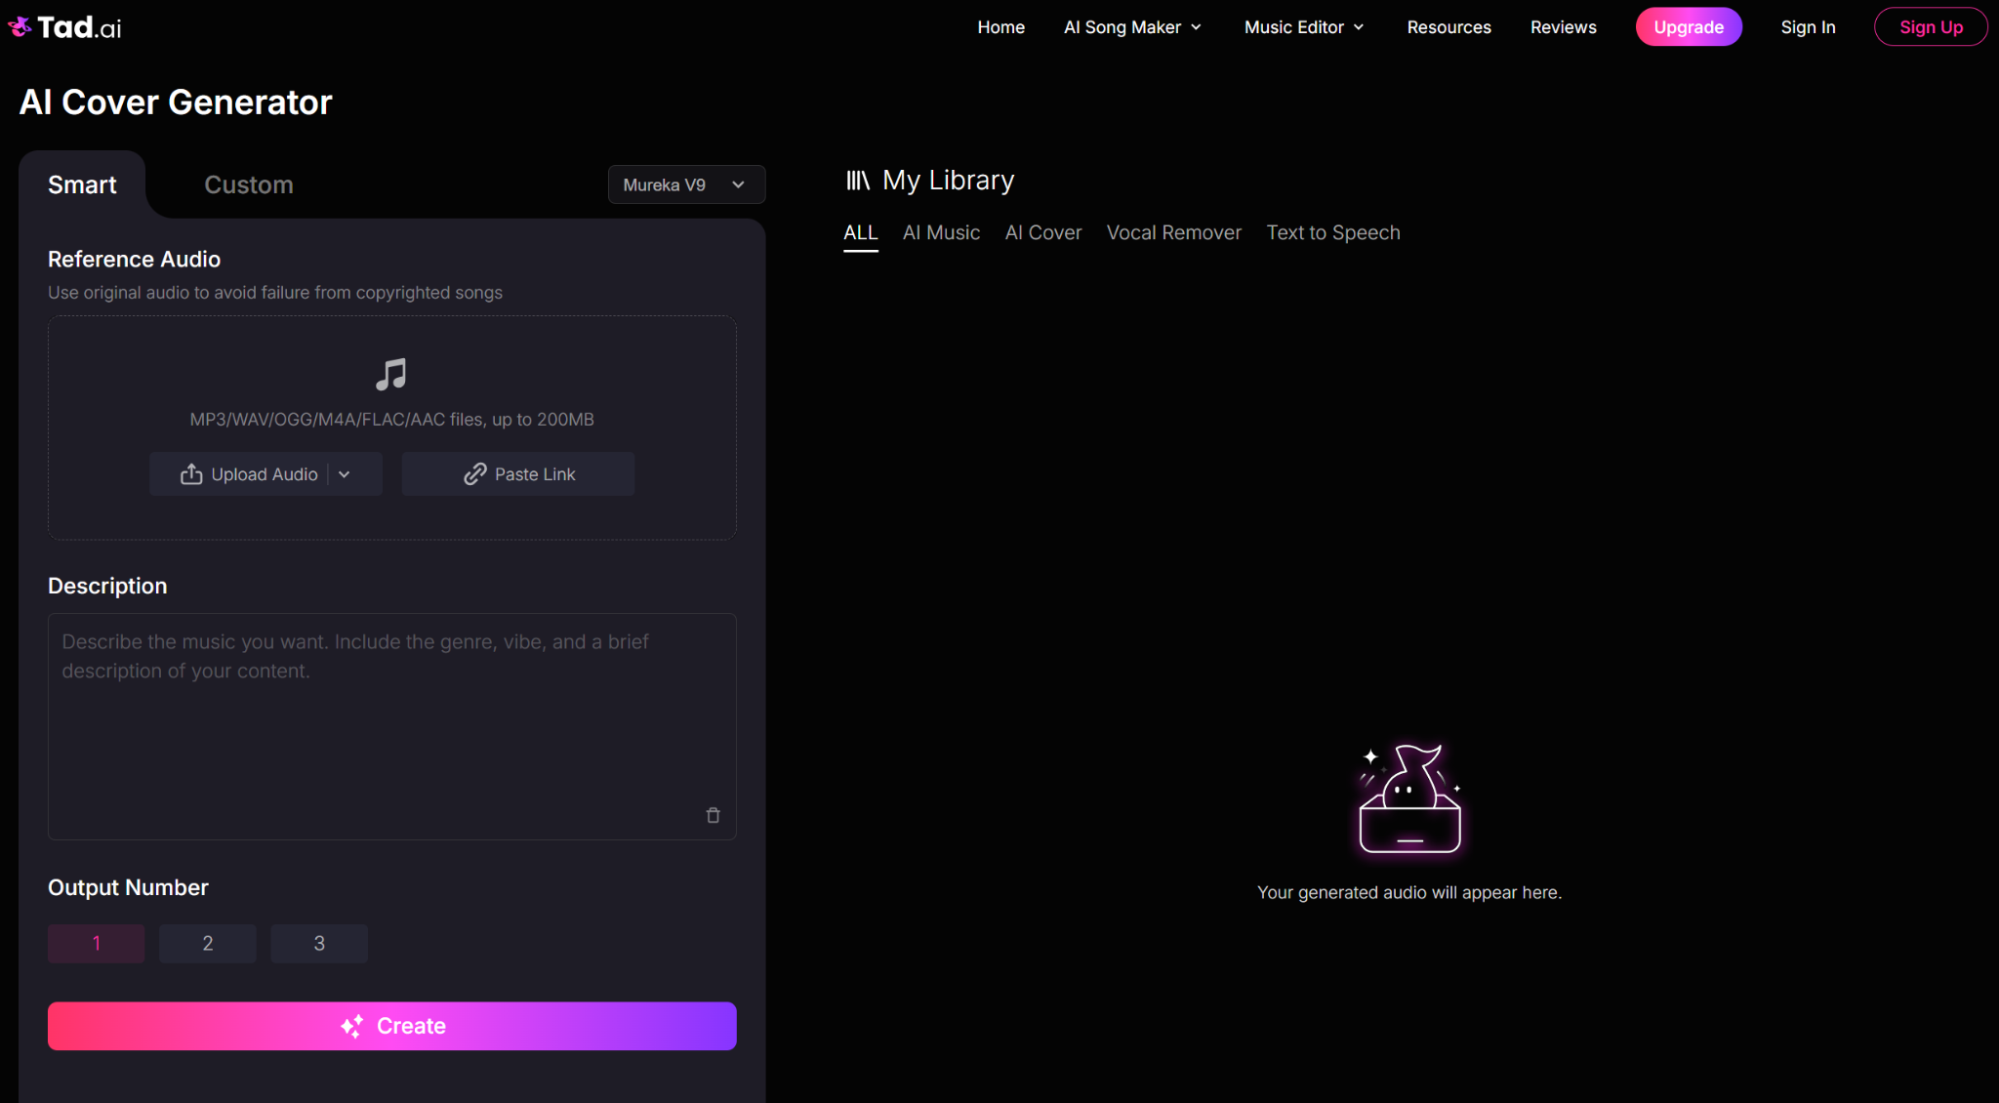Open the Resources page
The height and width of the screenshot is (1103, 1999).
coord(1449,27)
